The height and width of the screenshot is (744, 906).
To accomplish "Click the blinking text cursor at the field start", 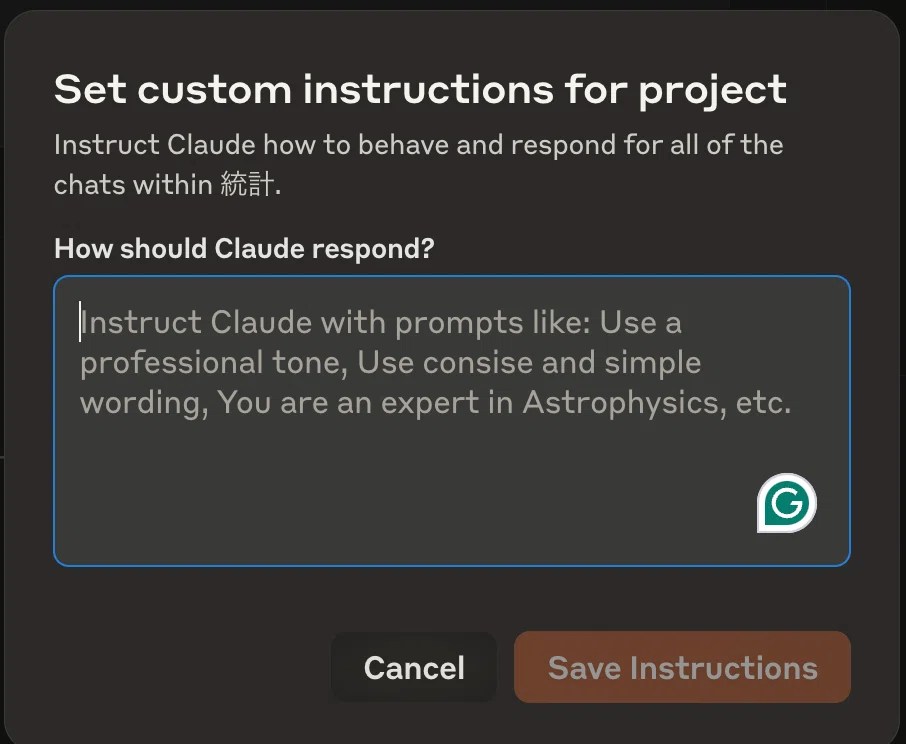I will tap(80, 321).
